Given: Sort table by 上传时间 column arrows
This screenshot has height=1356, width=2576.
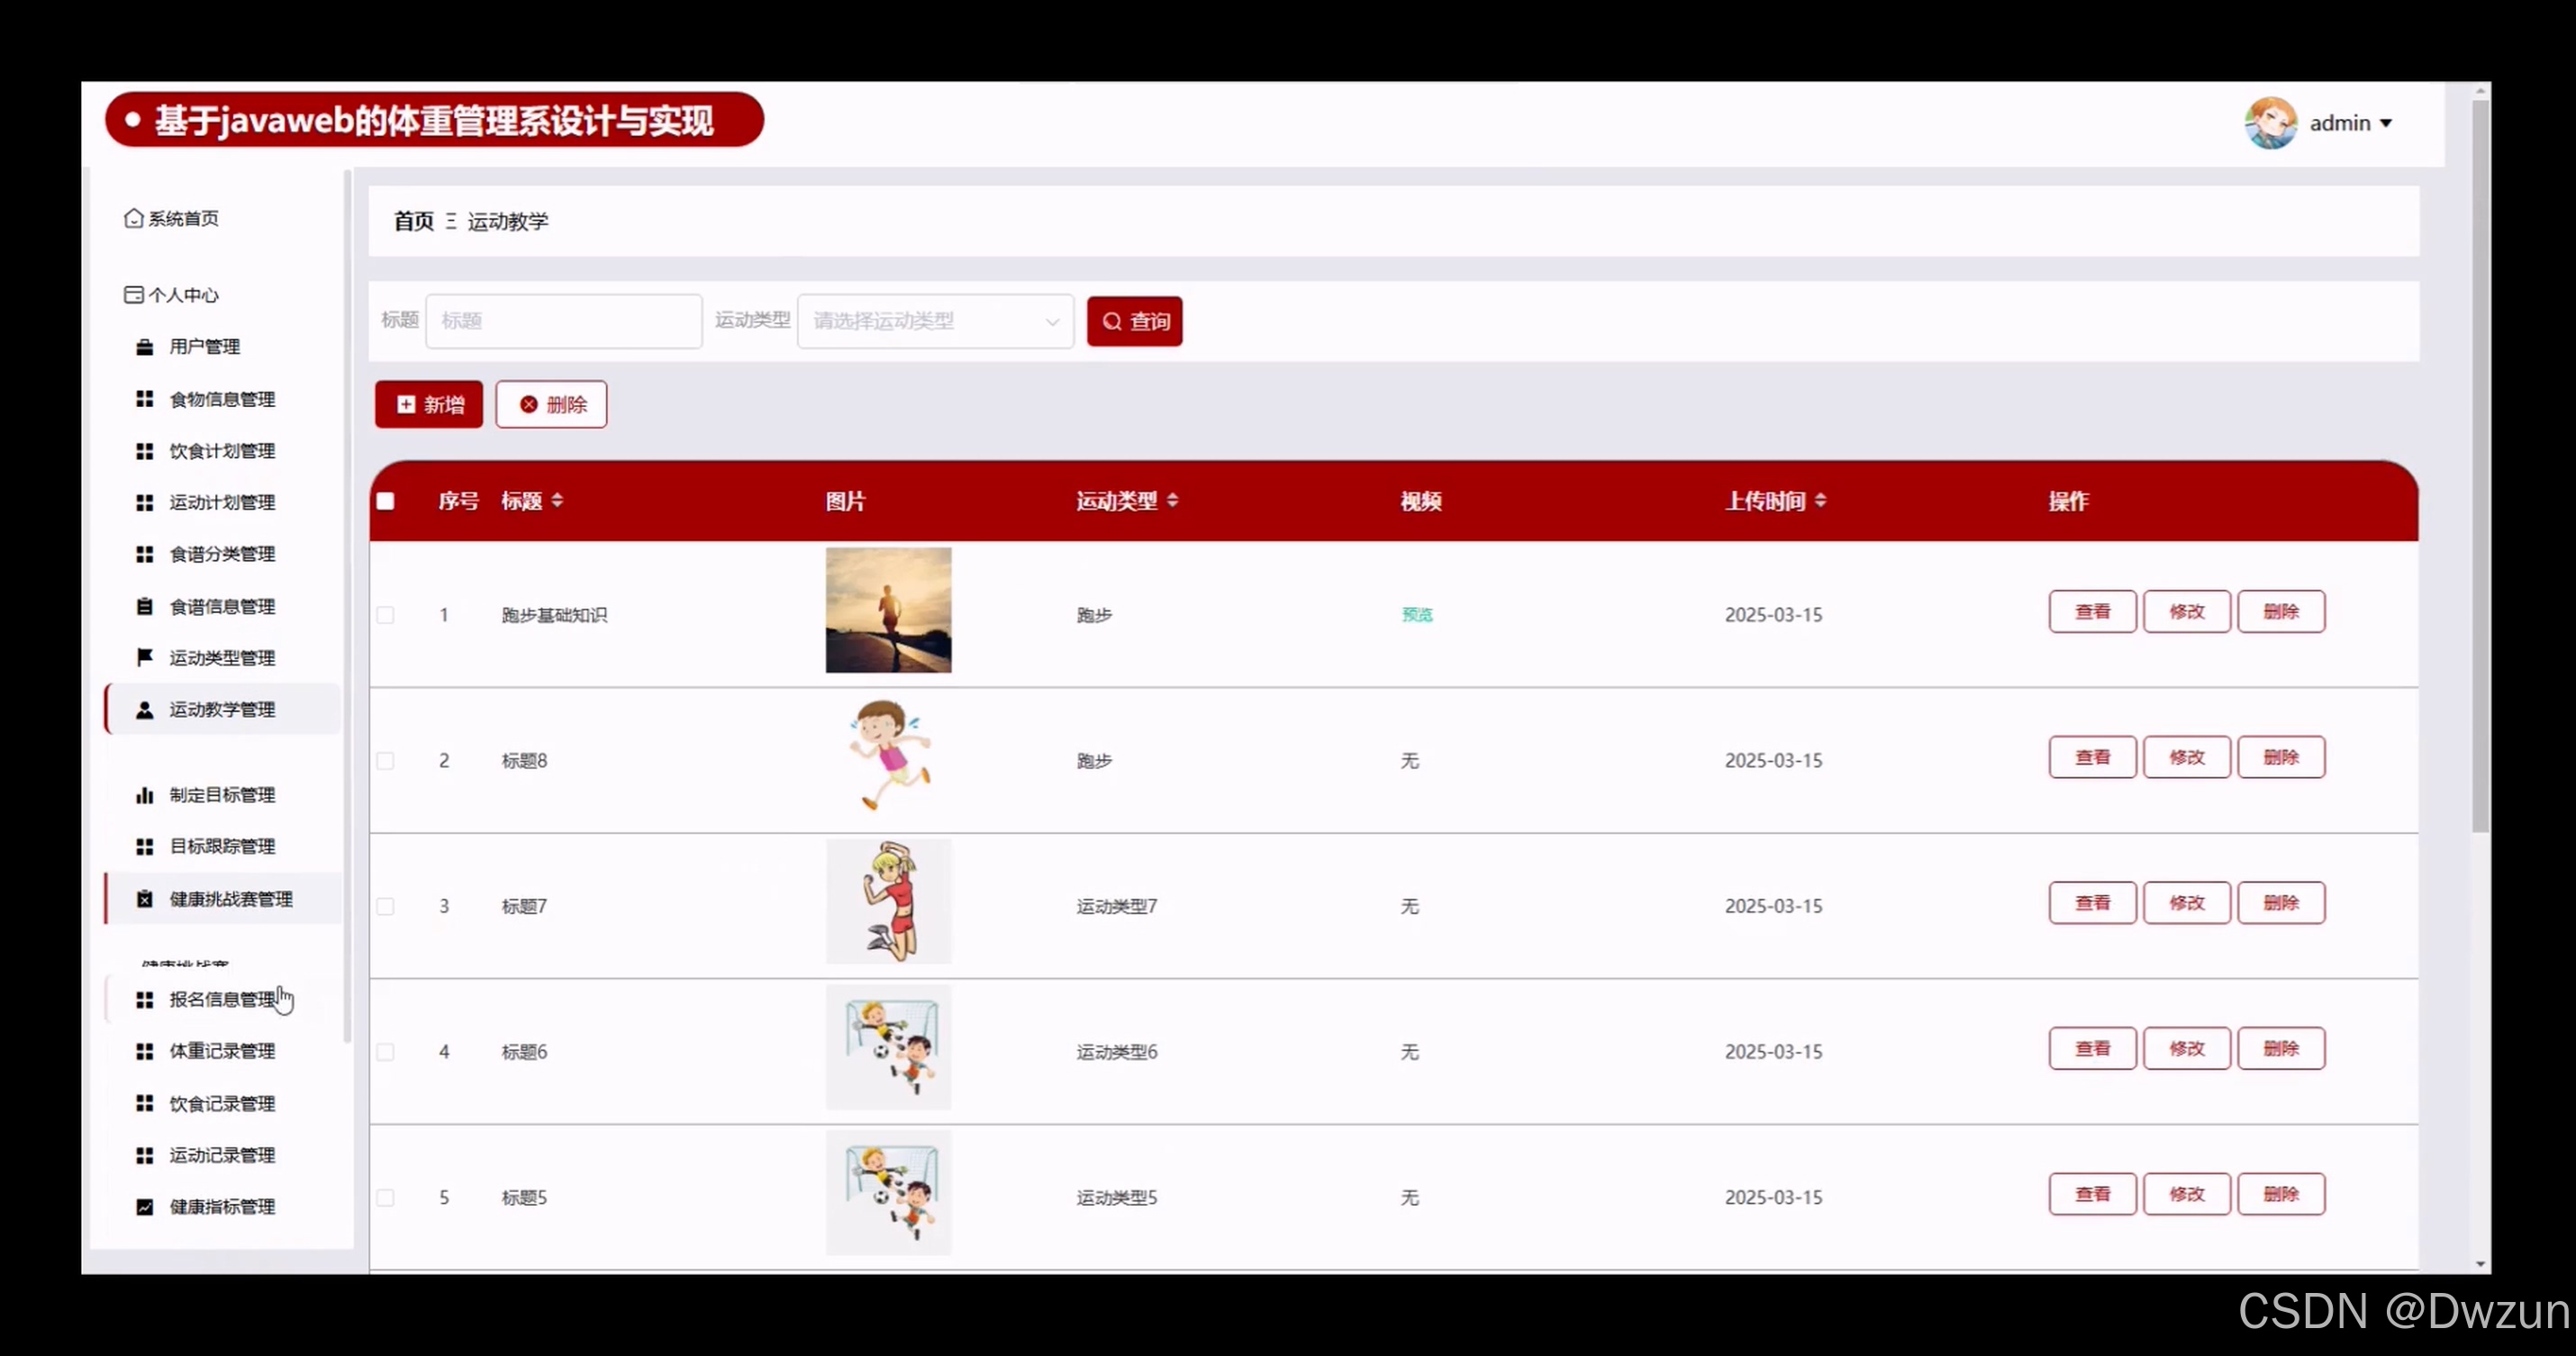Looking at the screenshot, I should (1820, 501).
